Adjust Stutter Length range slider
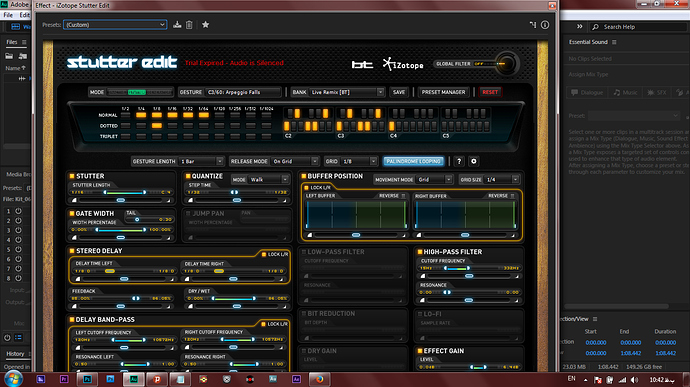 click(x=125, y=192)
